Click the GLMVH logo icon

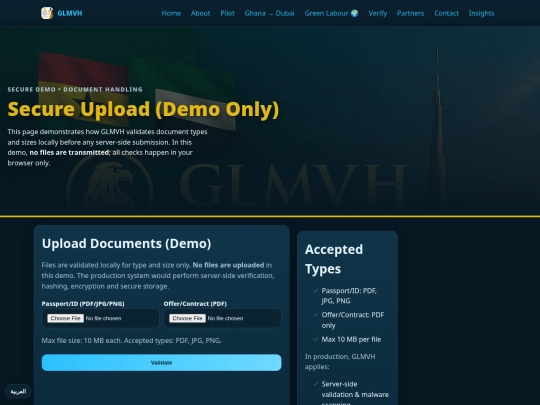click(47, 13)
